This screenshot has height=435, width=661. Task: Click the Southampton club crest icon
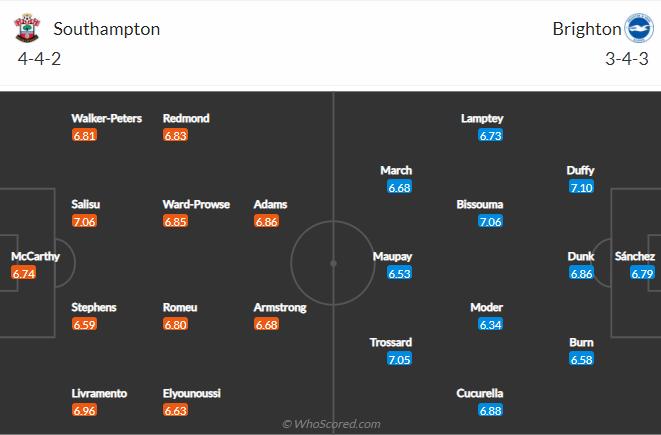[27, 28]
